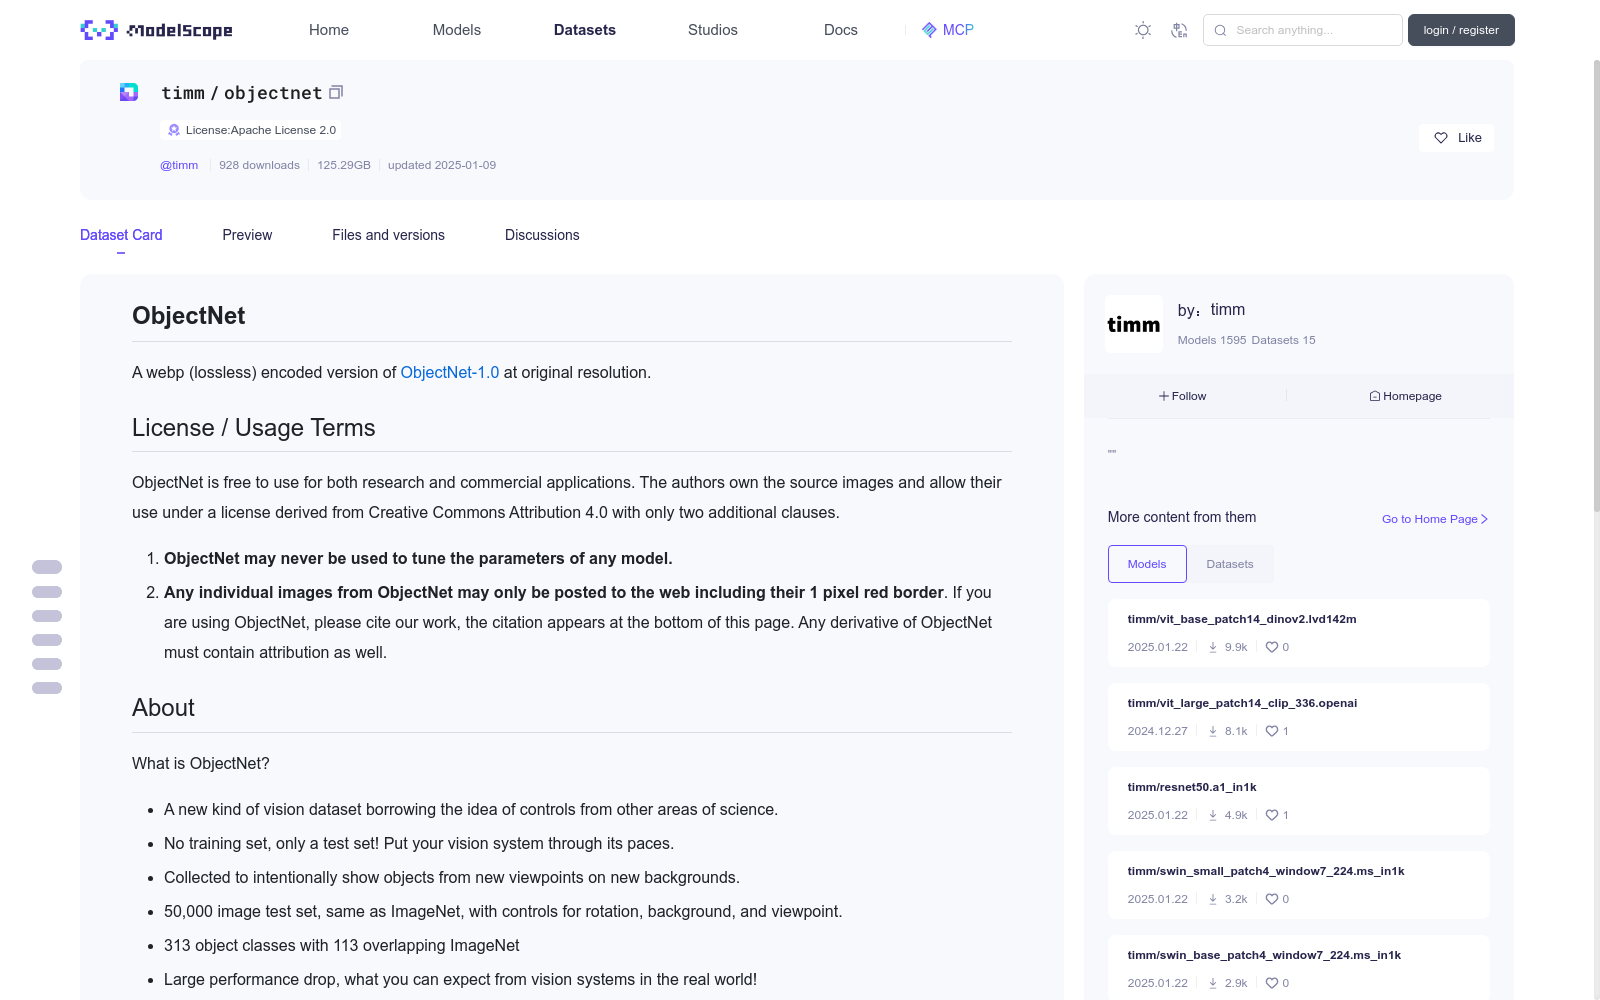1600x1000 pixels.
Task: Click the heart icon on swin_base_patch4 card
Action: [1272, 983]
